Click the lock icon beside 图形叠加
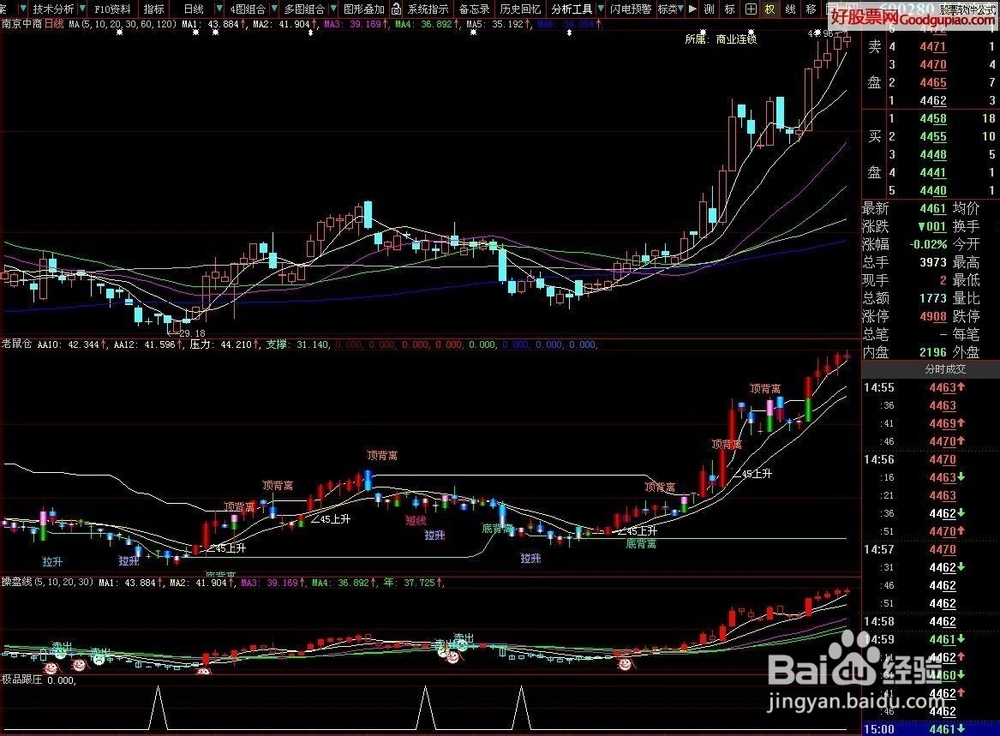Image resolution: width=1000 pixels, height=736 pixels. 397,9
